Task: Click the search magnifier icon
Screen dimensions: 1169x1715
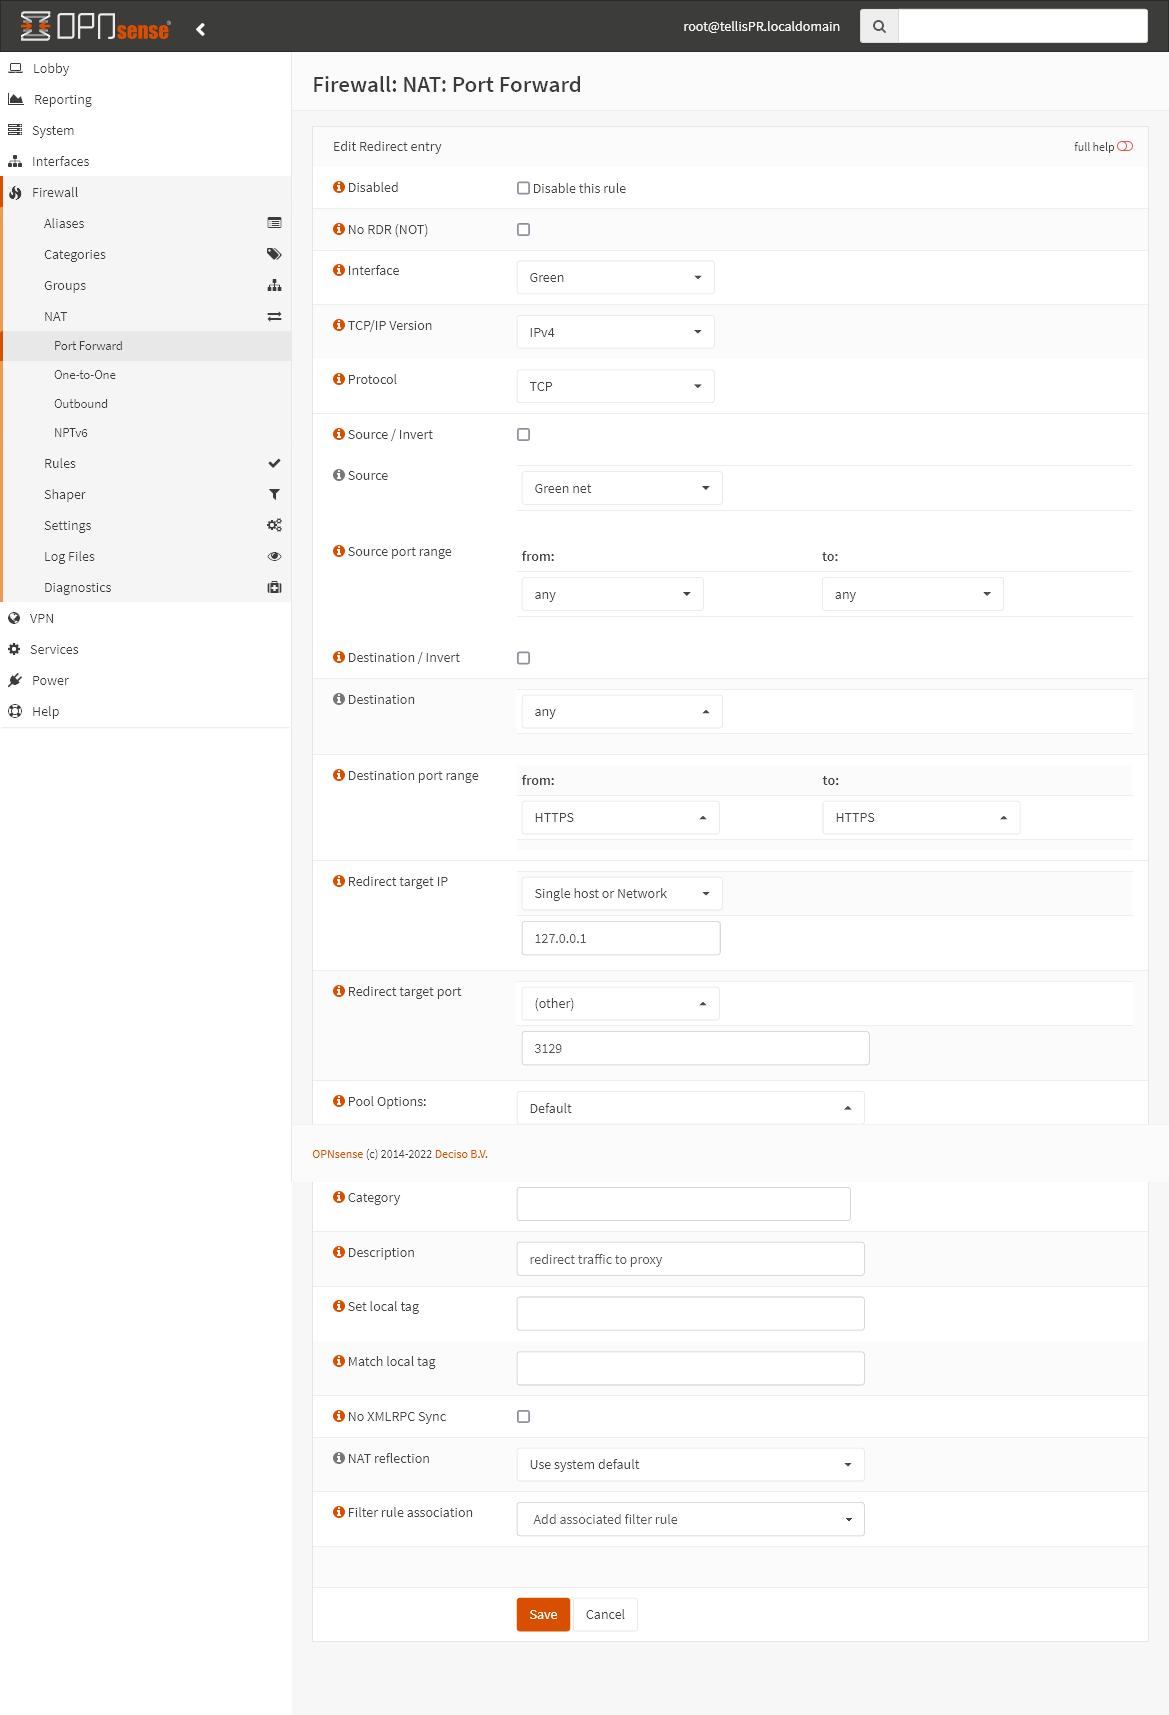Action: coord(879,27)
